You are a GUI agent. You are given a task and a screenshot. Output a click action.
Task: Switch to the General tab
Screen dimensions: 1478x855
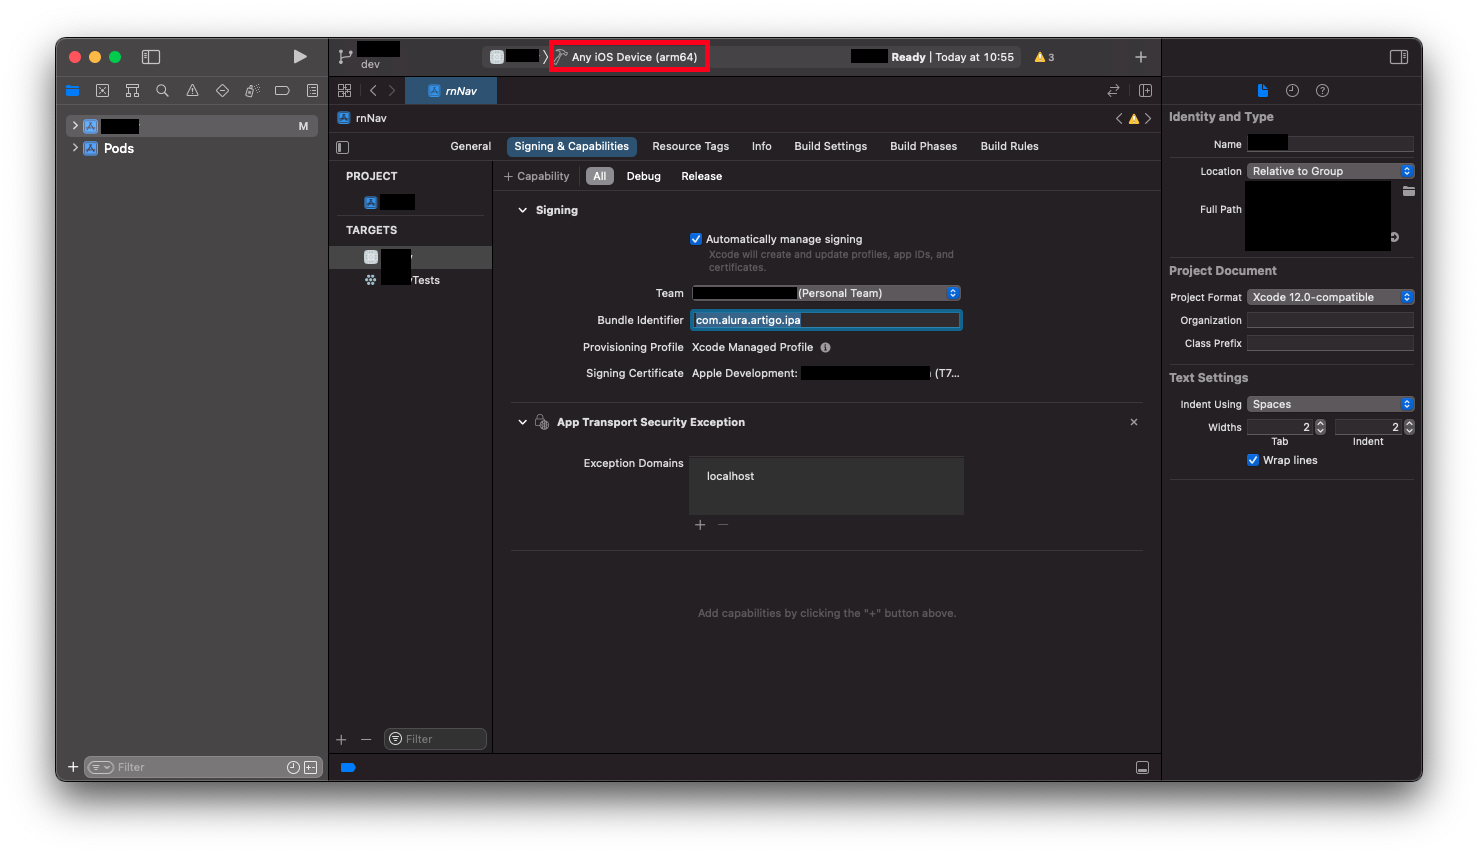(x=470, y=146)
